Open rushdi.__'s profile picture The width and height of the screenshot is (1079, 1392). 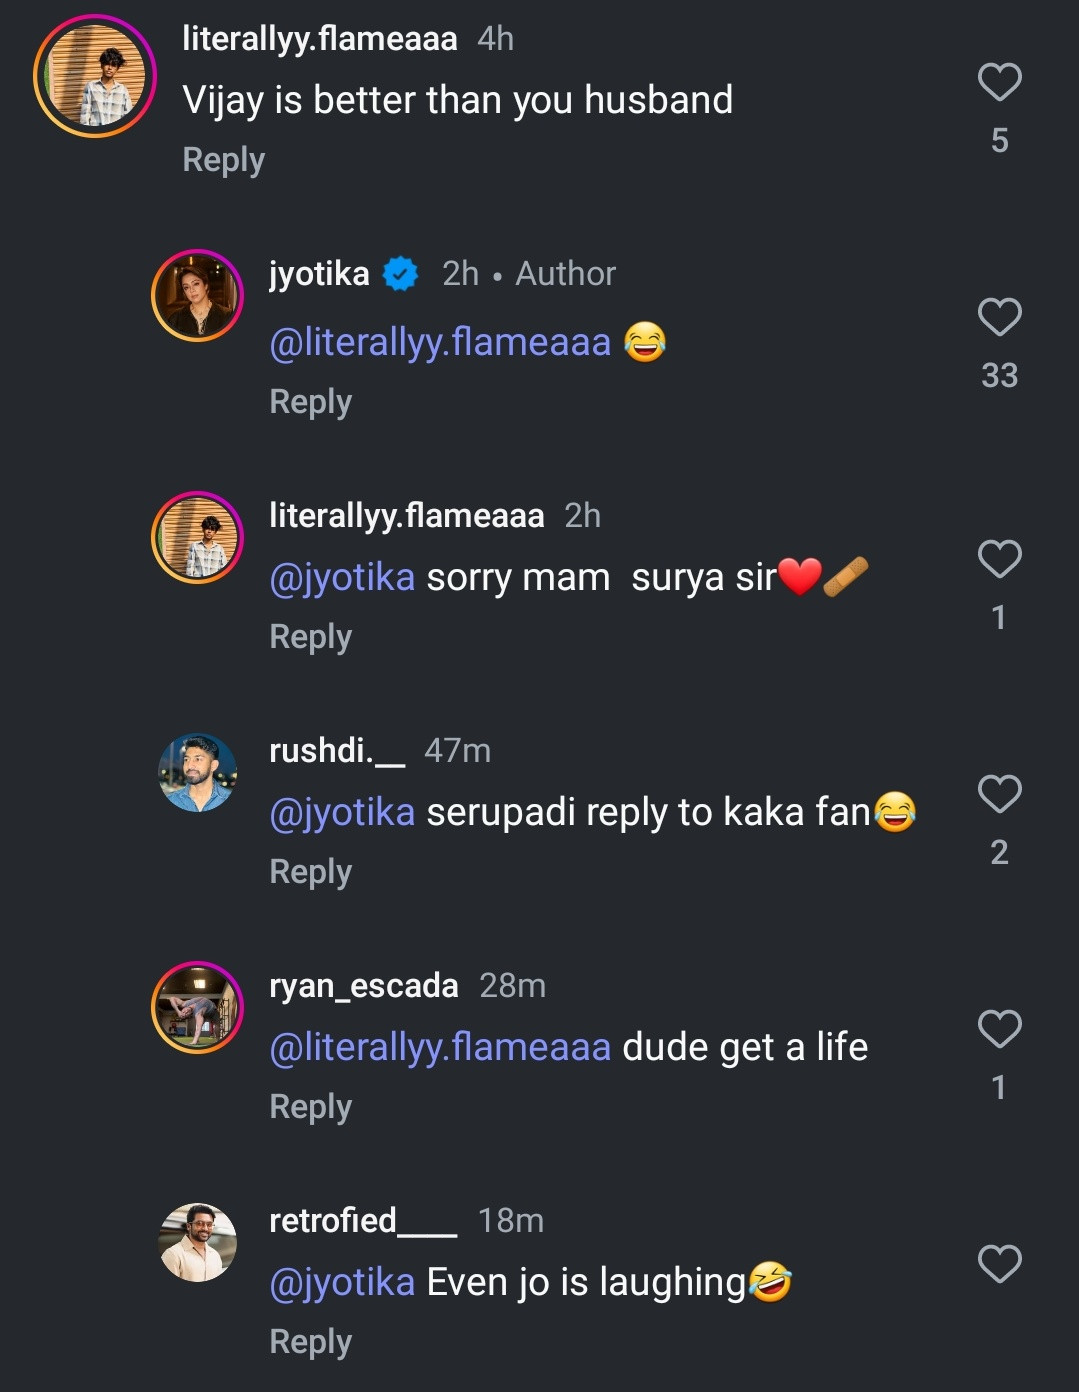[198, 772]
